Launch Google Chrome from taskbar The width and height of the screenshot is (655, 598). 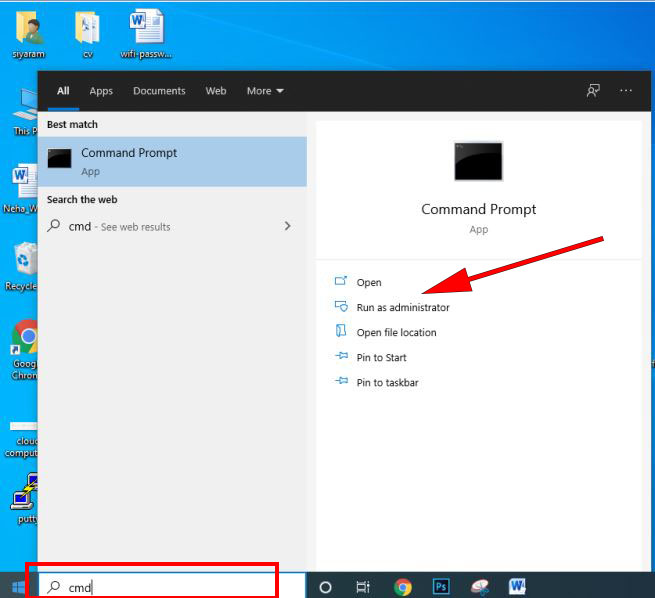tap(402, 587)
